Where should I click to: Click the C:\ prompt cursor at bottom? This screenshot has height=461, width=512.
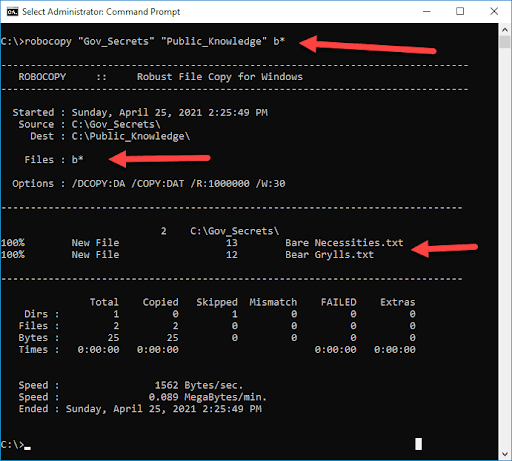[x=16, y=445]
